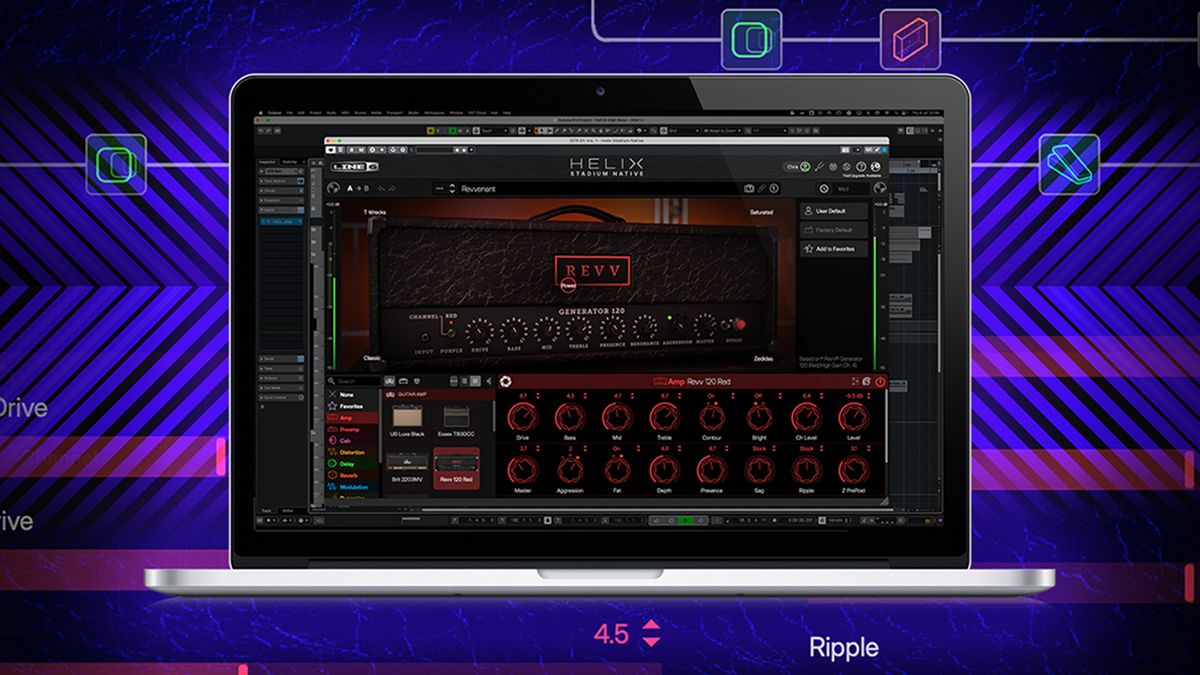Toggle the red Amp block power button
This screenshot has width=1200, height=675.
coord(880,381)
